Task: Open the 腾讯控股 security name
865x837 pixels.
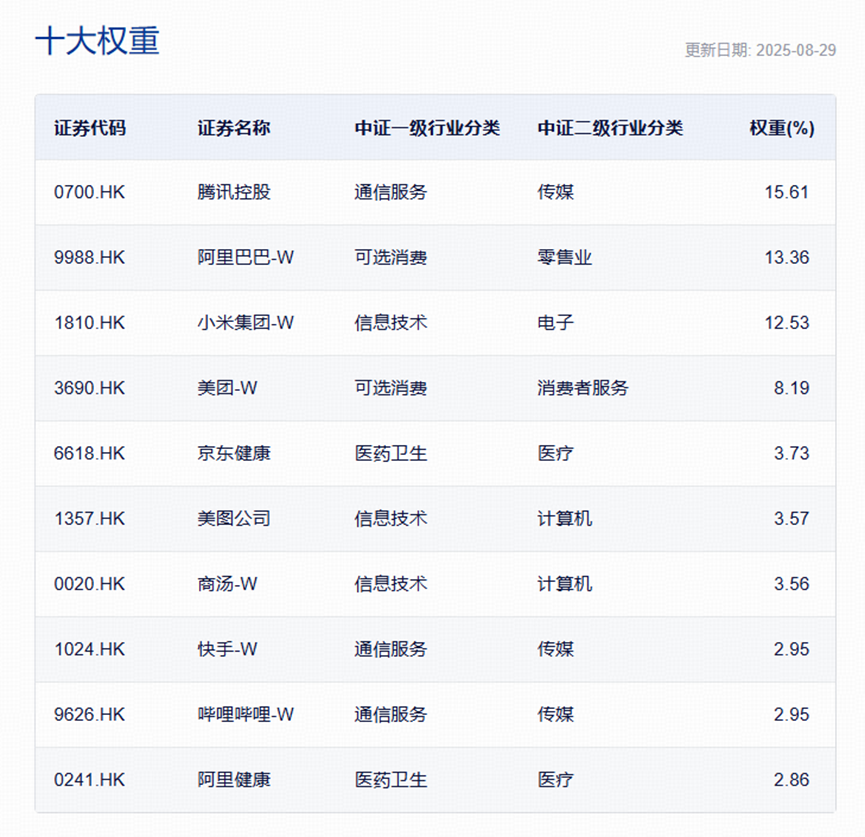Action: pos(234,192)
